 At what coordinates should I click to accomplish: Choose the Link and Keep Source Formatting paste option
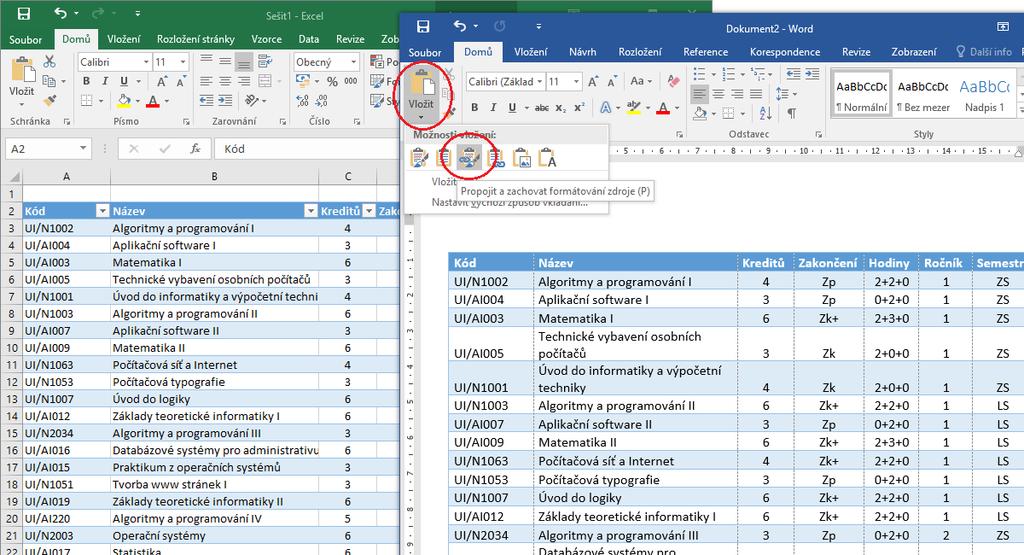click(x=469, y=158)
